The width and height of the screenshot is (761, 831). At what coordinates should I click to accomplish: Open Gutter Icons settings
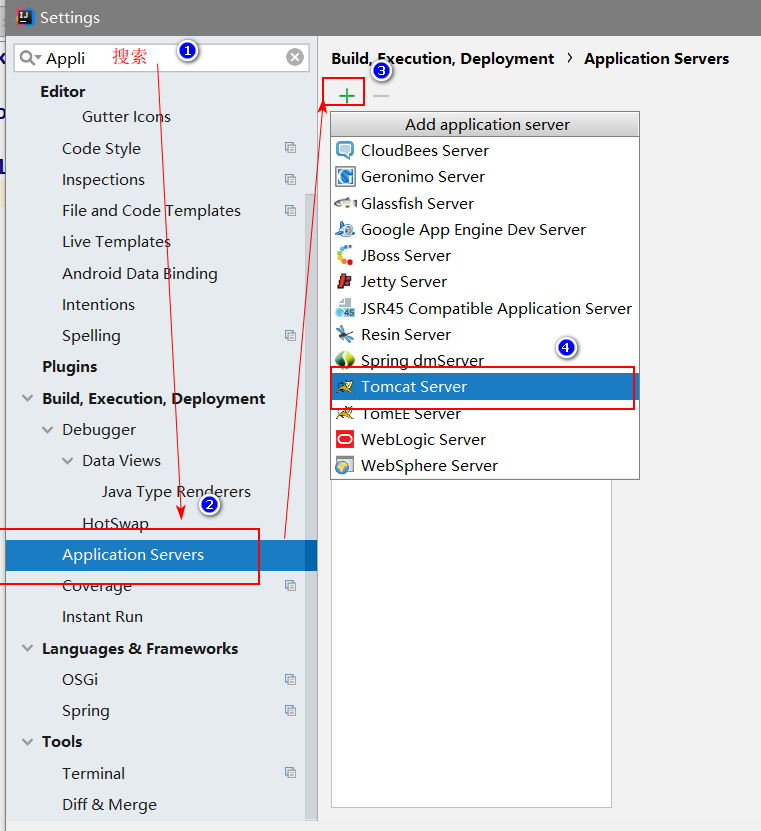click(126, 117)
